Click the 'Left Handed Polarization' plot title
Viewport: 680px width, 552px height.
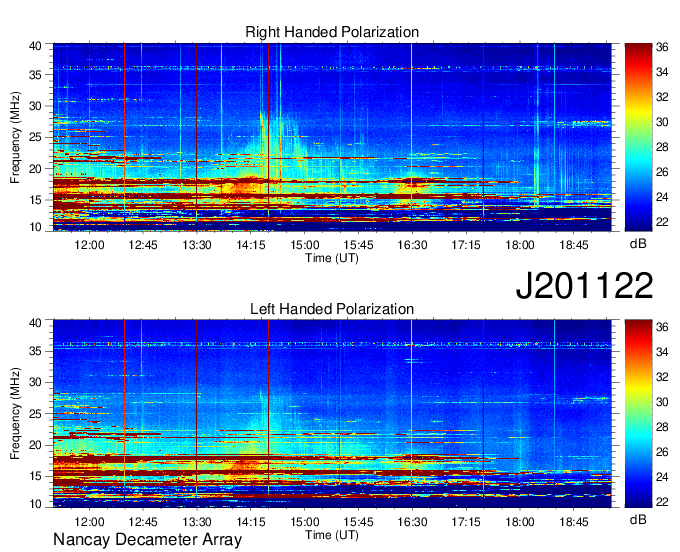[x=332, y=309]
